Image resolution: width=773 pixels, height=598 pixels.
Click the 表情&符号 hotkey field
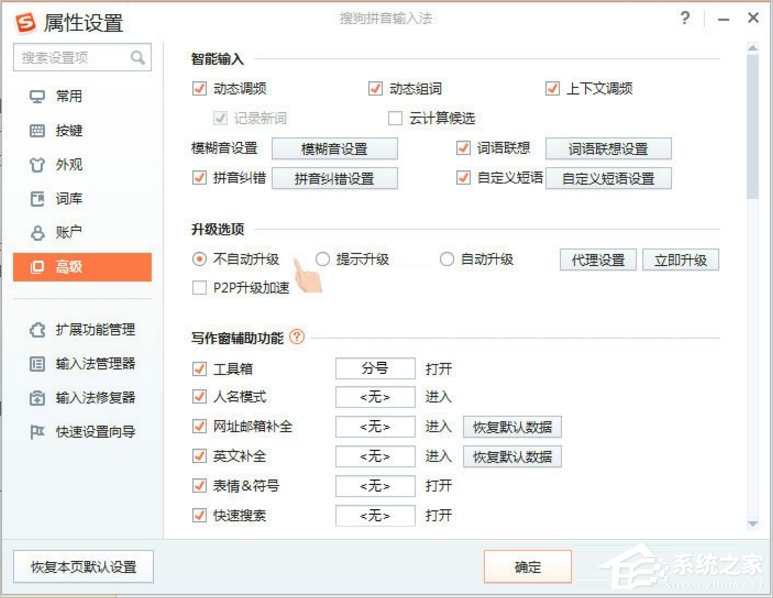pyautogui.click(x=375, y=486)
